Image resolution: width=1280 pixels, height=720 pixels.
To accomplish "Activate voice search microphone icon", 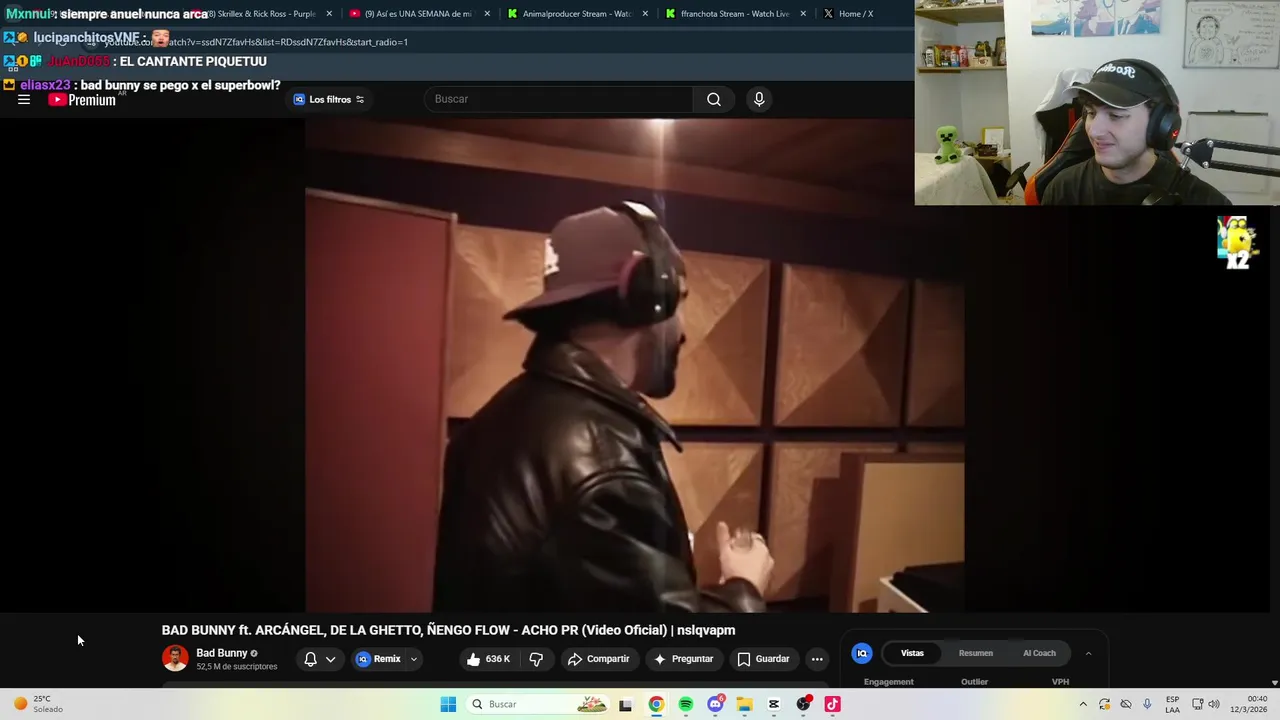I will [x=759, y=99].
